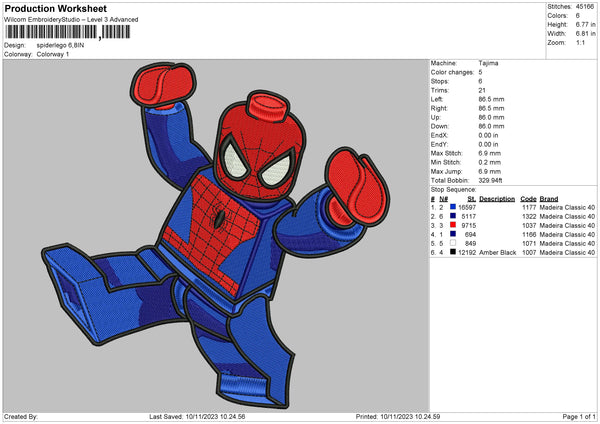Screen dimensions: 600x424
Task: Click the Brand column header
Action: (x=548, y=198)
